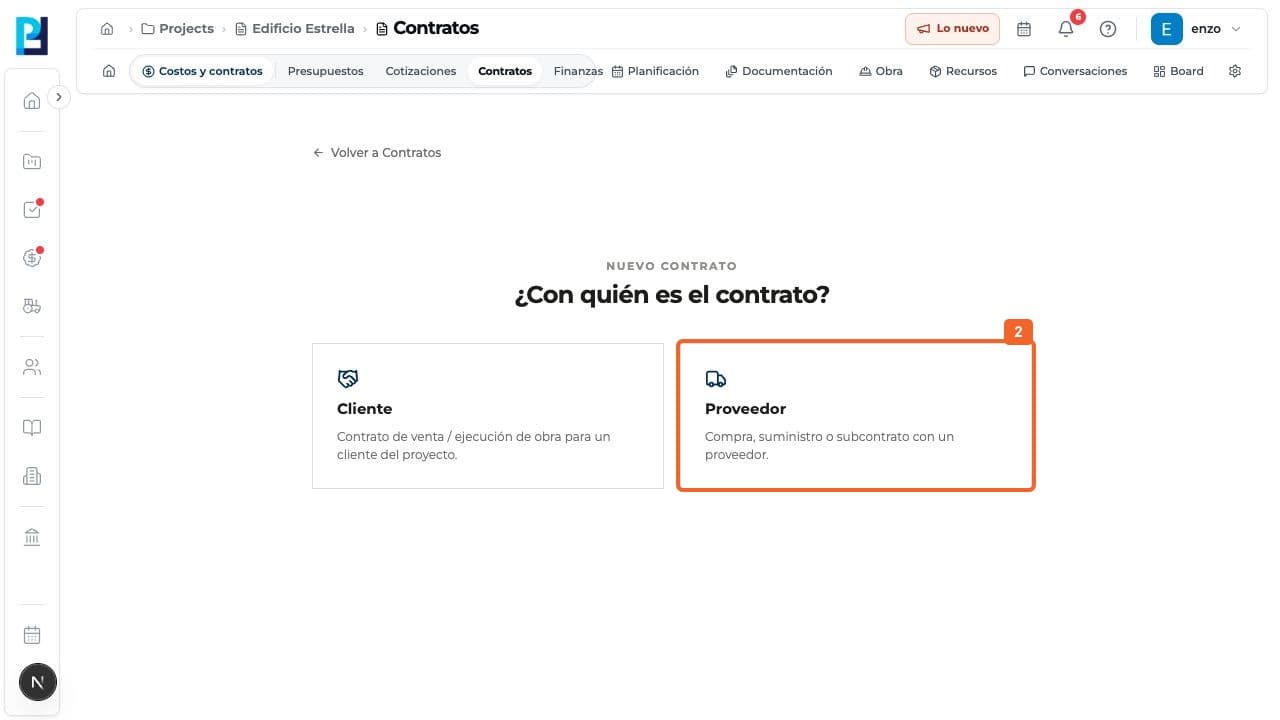The image size is (1280, 720).
Task: Open the projects folder icon in sidebar
Action: pos(32,161)
